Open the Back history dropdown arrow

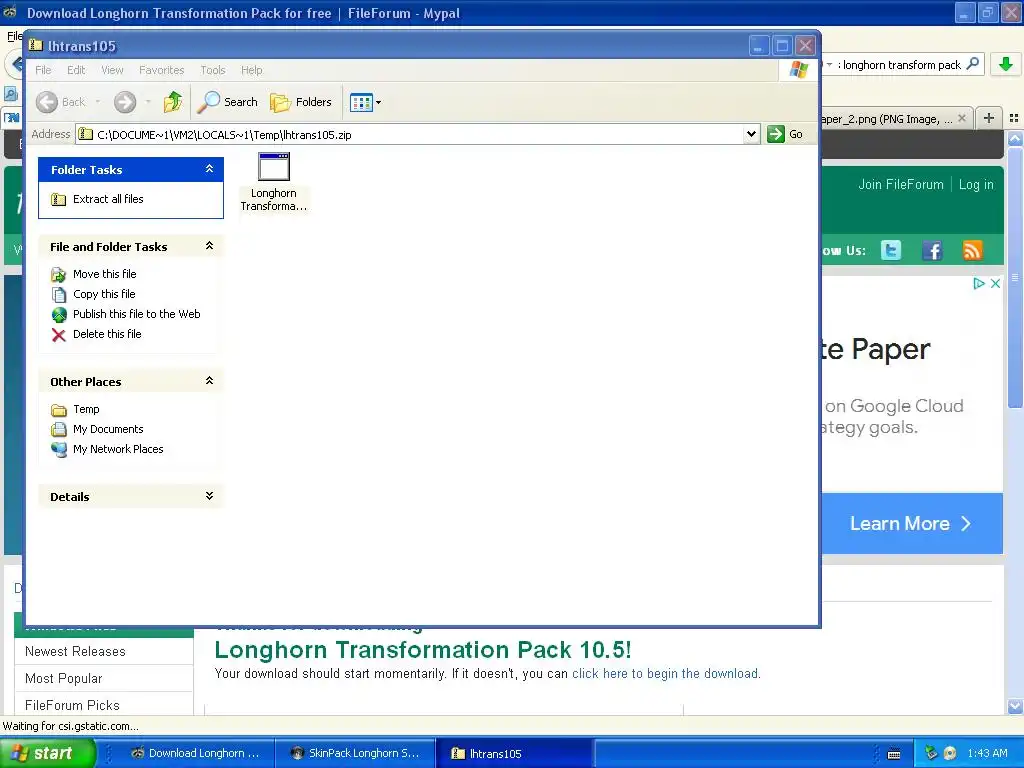coord(98,102)
